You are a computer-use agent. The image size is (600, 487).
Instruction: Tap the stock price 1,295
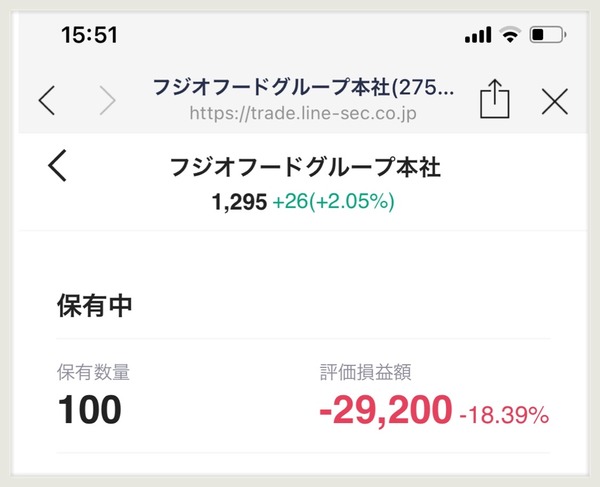click(x=239, y=202)
